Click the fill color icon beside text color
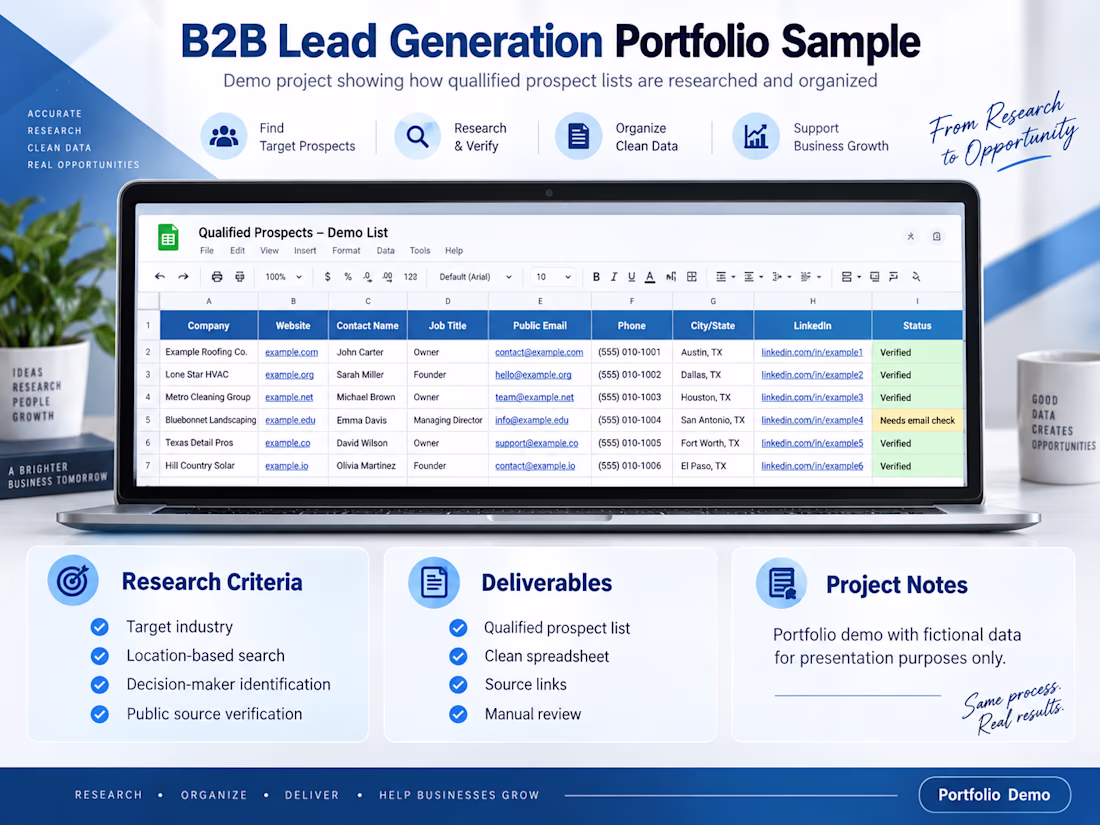The image size is (1100, 825). click(671, 276)
